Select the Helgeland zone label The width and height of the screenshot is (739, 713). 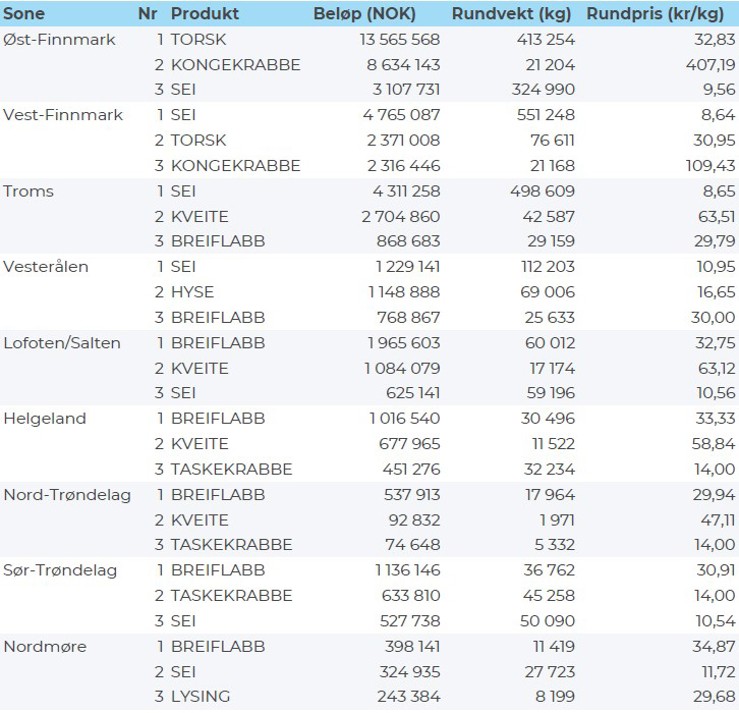(45, 419)
